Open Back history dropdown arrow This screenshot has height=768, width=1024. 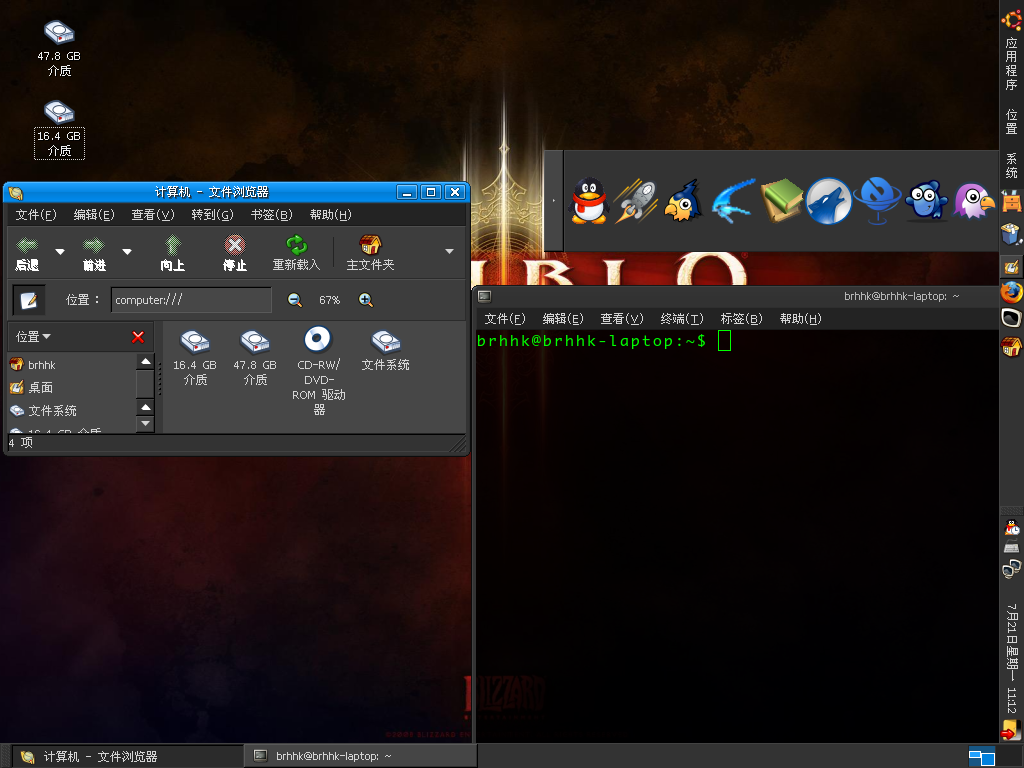pyautogui.click(x=60, y=251)
